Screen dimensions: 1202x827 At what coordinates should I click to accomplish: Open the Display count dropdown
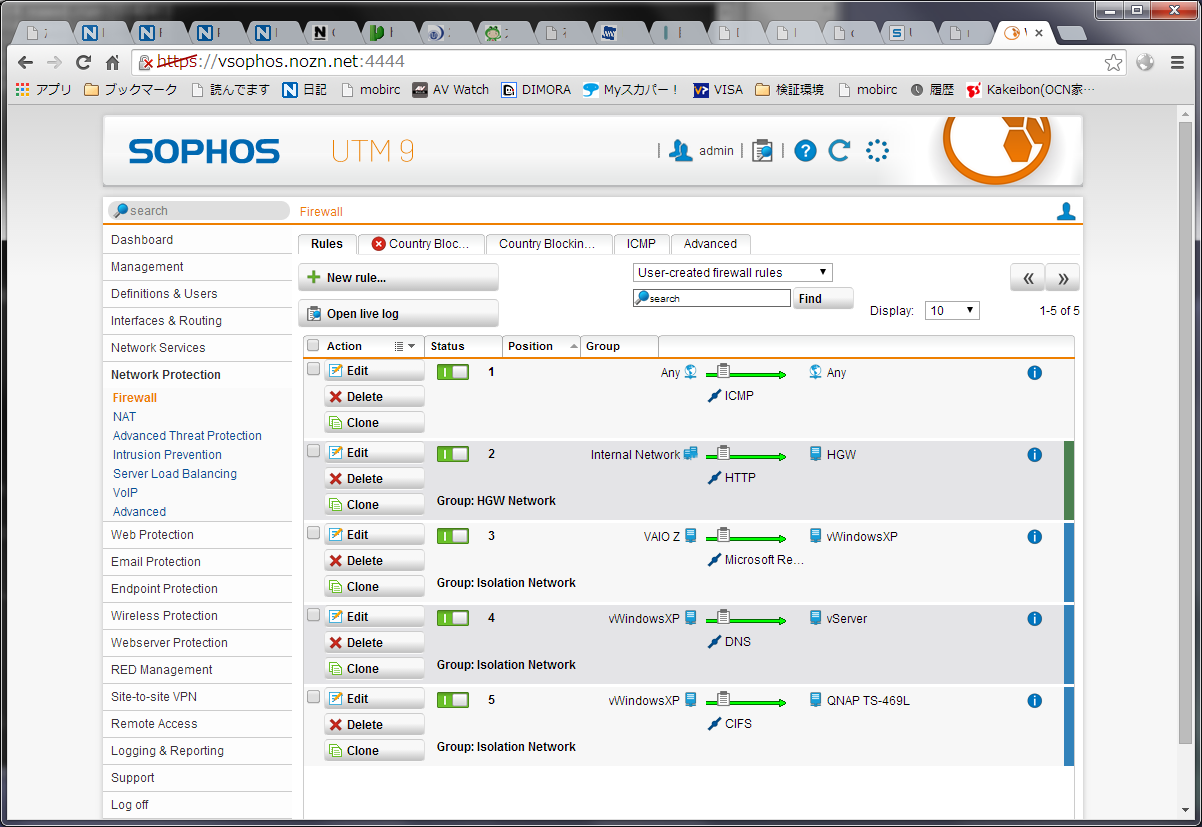pyautogui.click(x=951, y=311)
